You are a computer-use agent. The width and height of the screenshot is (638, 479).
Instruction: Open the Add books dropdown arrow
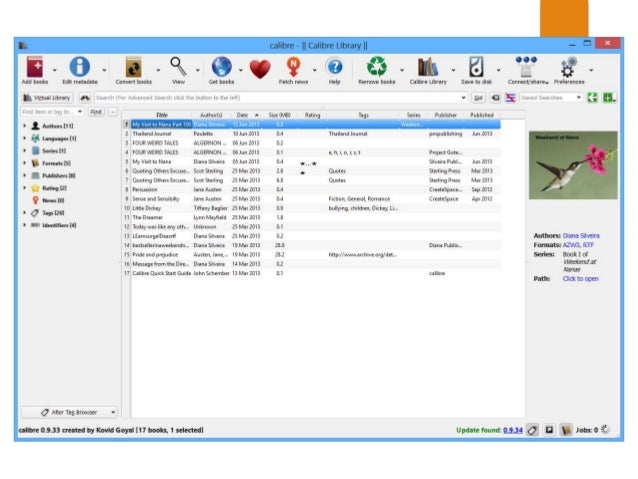[x=55, y=70]
